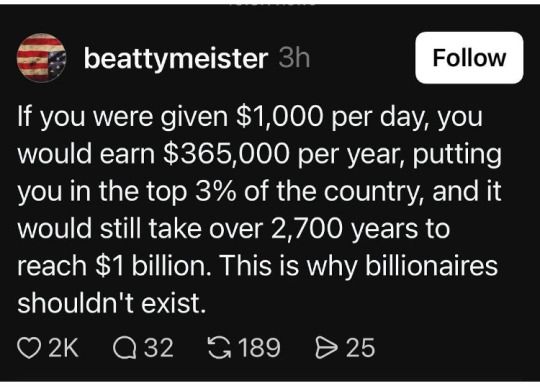Screen dimensions: 540x391
Task: Click the "$365,000 per year" text
Action: pos(280,155)
